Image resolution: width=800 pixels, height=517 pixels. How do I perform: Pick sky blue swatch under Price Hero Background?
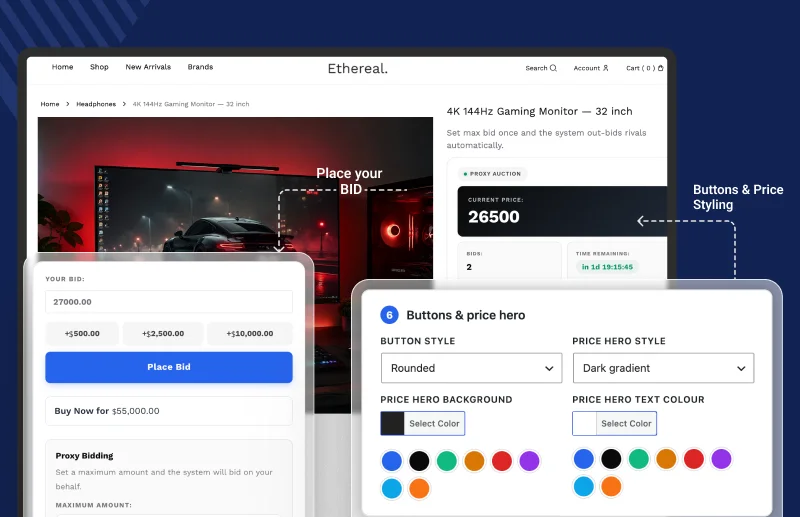coord(392,488)
